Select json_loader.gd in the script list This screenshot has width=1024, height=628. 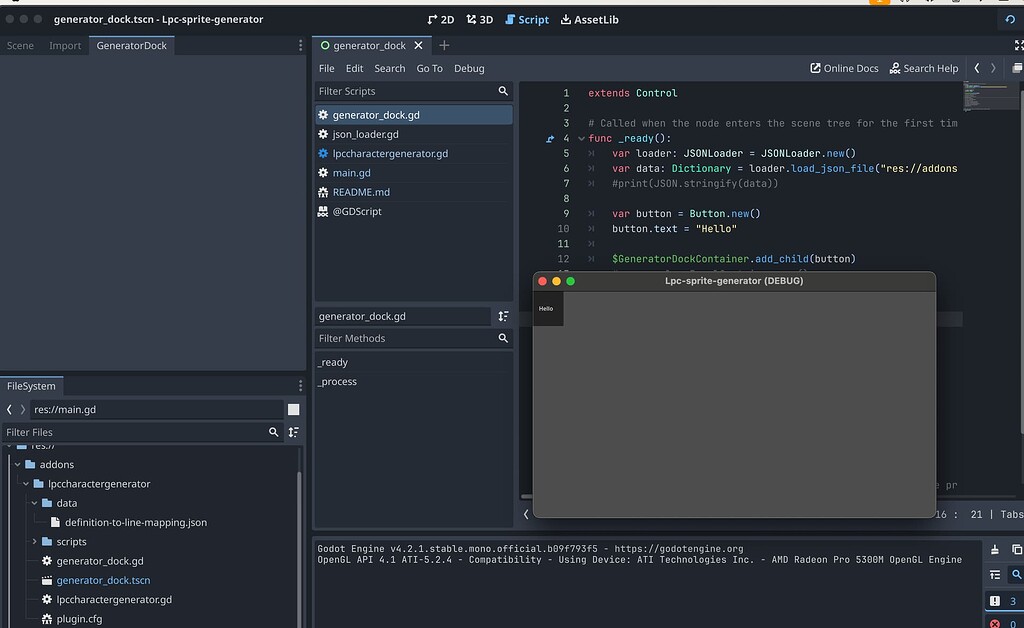tap(365, 134)
